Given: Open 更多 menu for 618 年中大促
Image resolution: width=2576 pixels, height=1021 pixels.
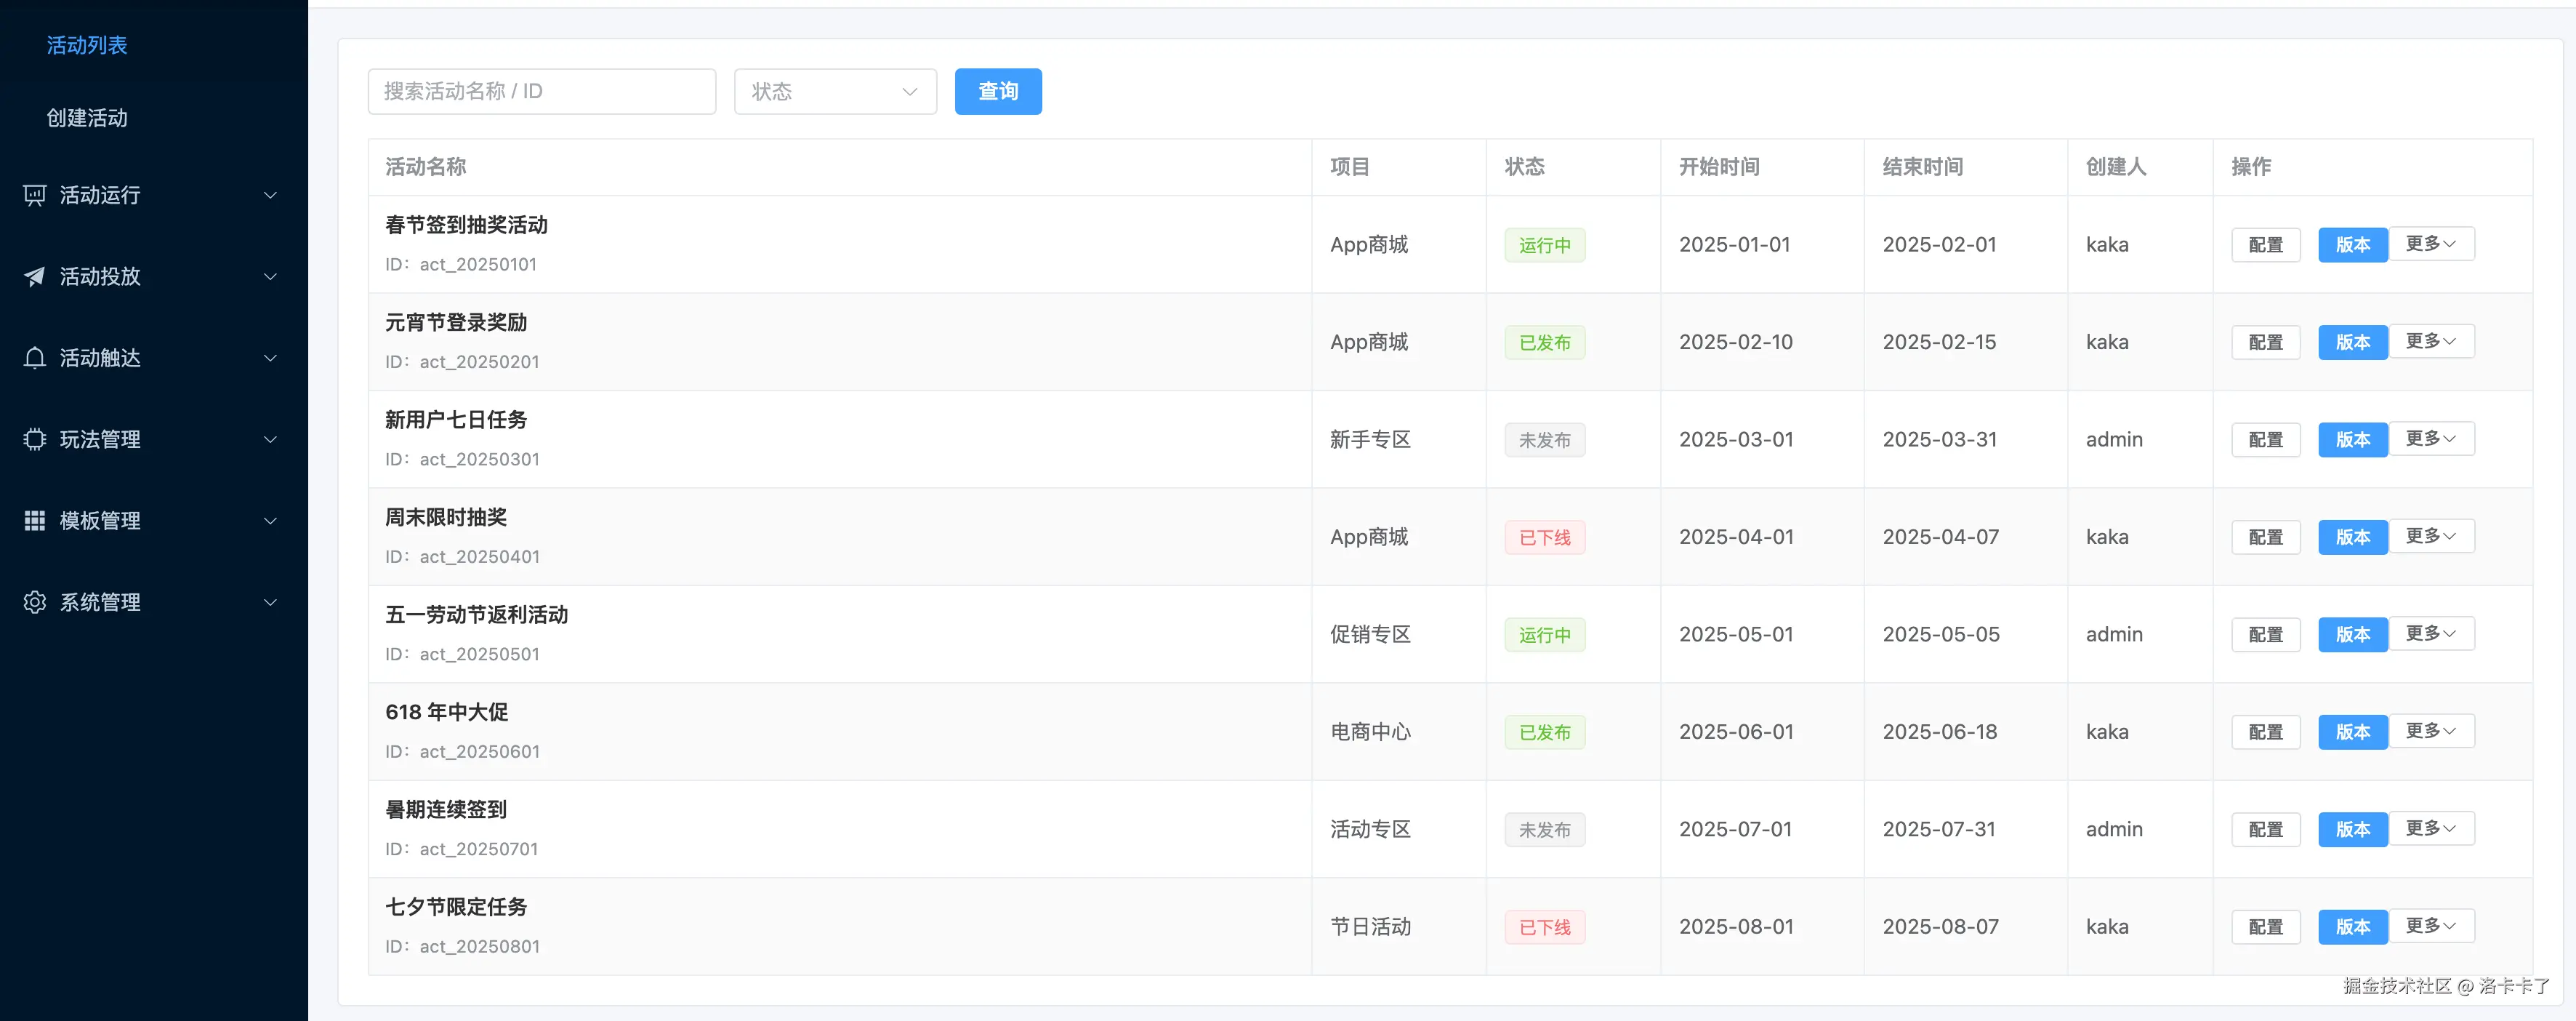Looking at the screenshot, I should pyautogui.click(x=2431, y=731).
